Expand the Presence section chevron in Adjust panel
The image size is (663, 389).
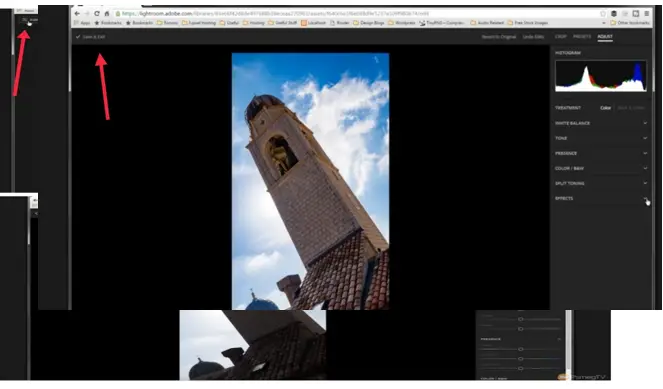coord(645,153)
